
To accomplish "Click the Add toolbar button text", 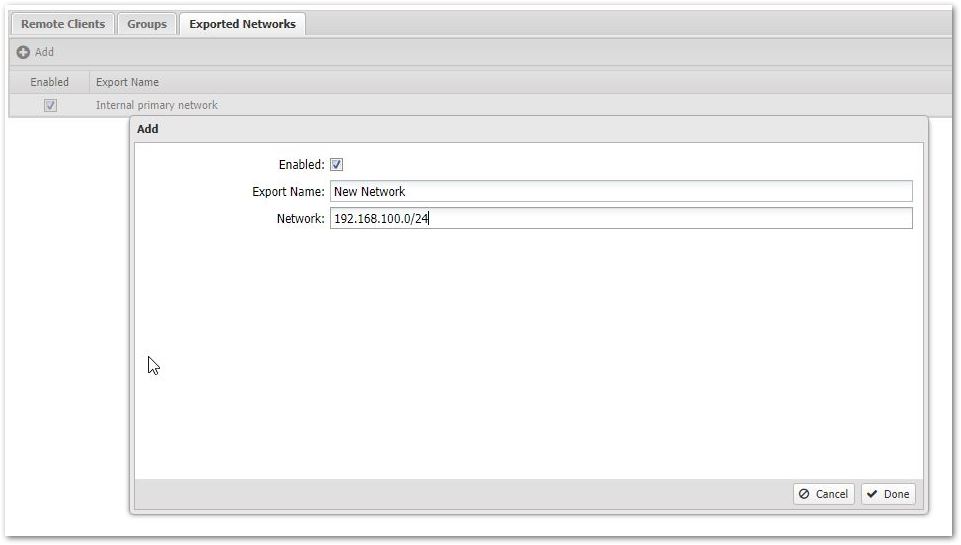I will pyautogui.click(x=44, y=52).
